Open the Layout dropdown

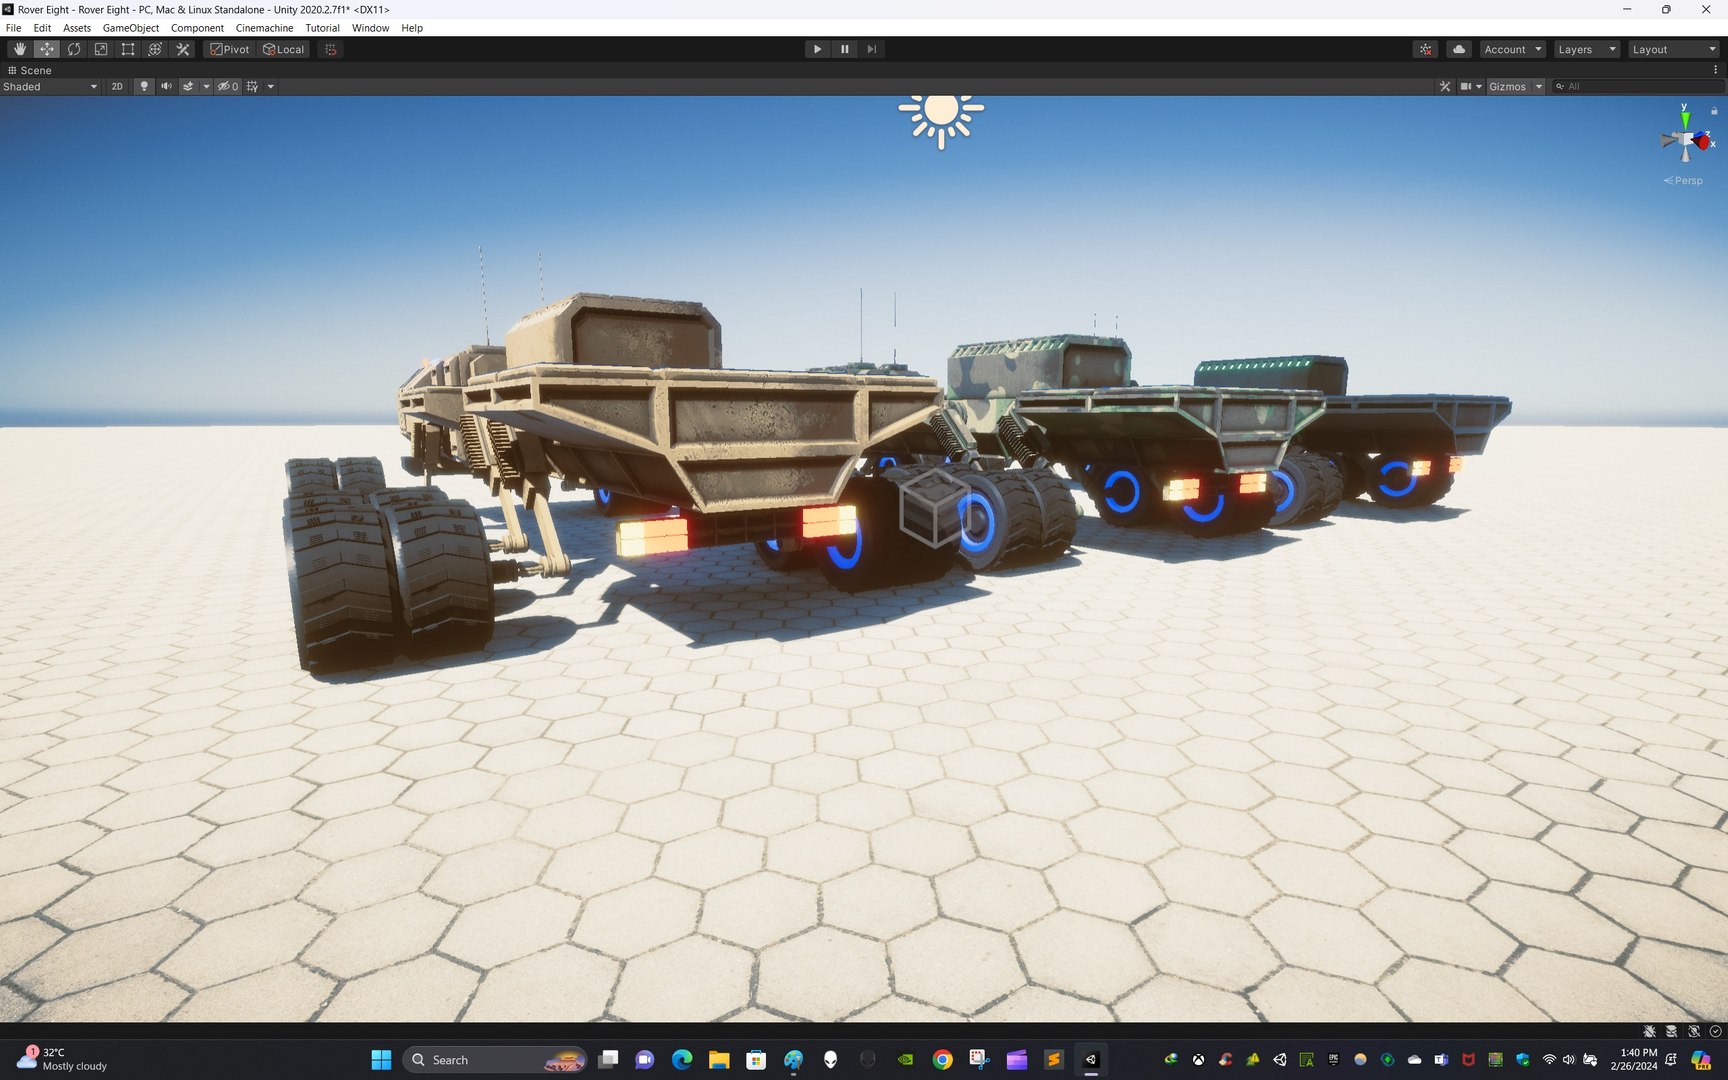(x=1674, y=49)
